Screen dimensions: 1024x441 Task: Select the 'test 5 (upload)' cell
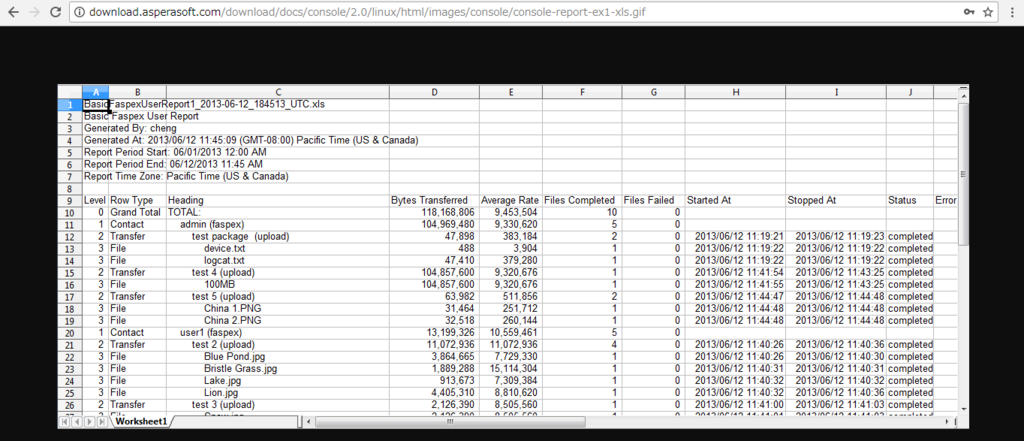278,296
